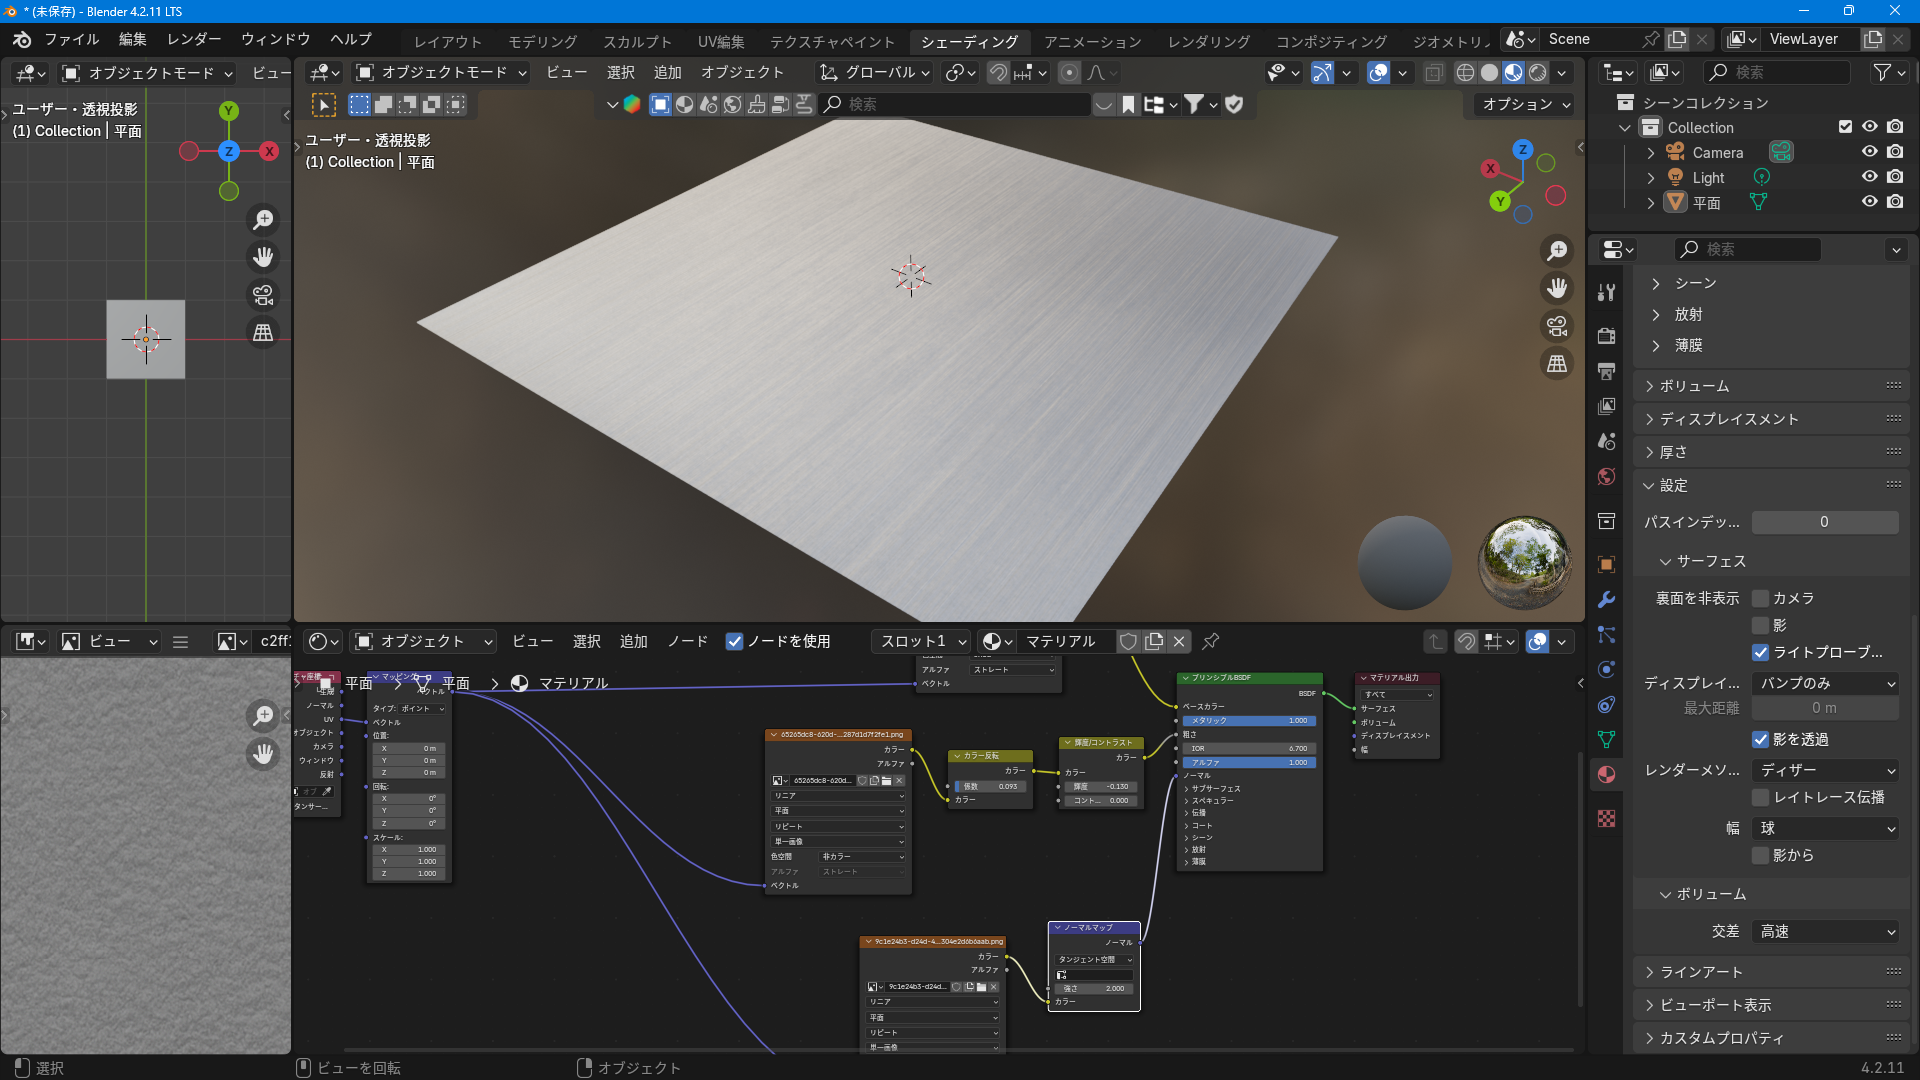Adjust the メタリック slider on Principled BSDF
The width and height of the screenshot is (1920, 1080).
coord(1249,721)
